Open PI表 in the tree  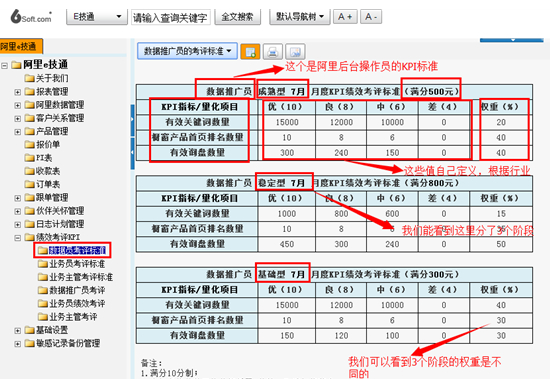(x=44, y=158)
